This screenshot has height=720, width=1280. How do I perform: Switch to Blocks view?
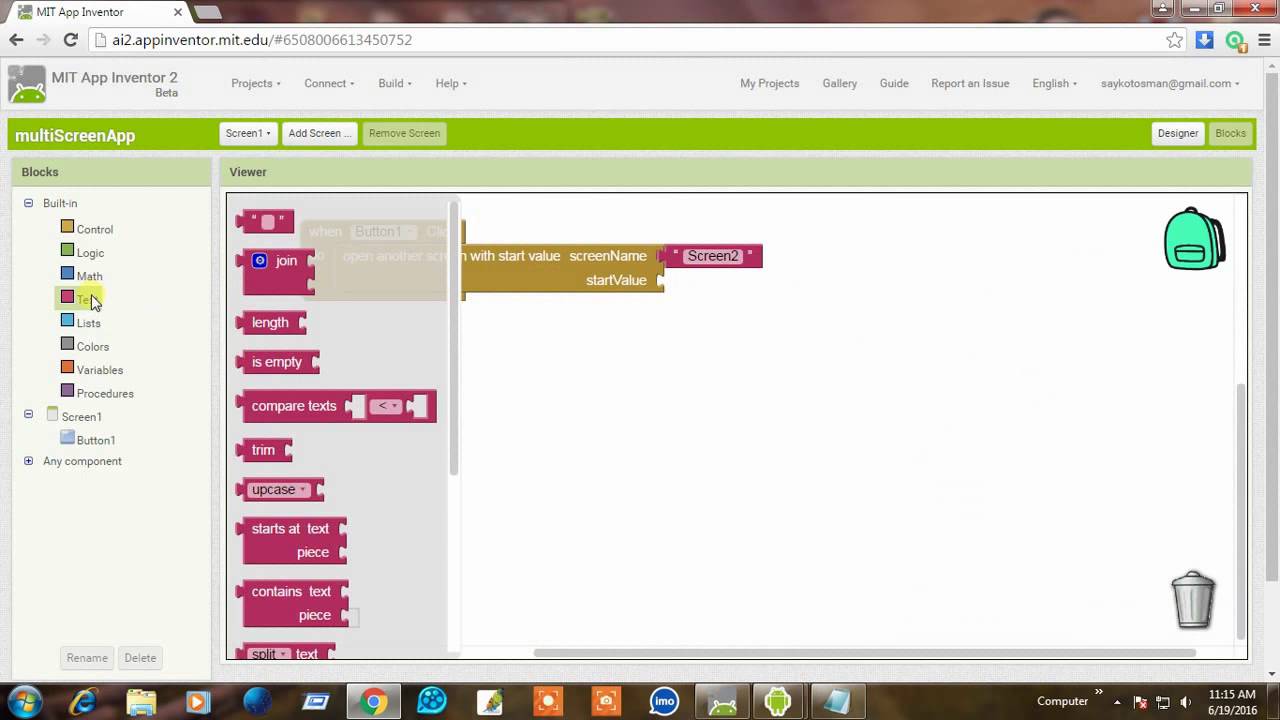[1230, 133]
